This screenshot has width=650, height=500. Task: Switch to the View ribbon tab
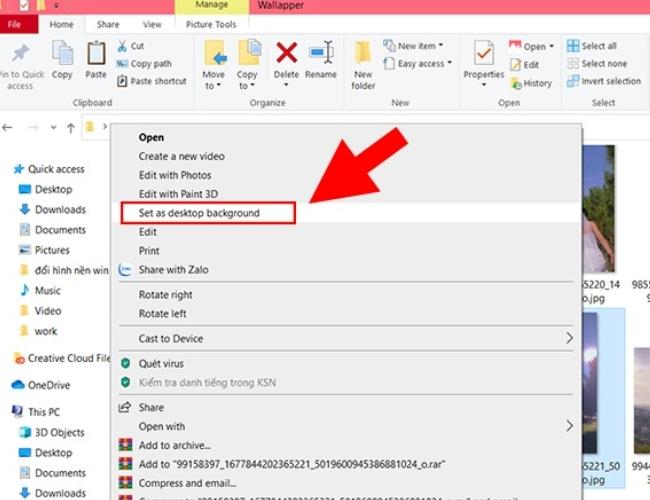click(152, 24)
